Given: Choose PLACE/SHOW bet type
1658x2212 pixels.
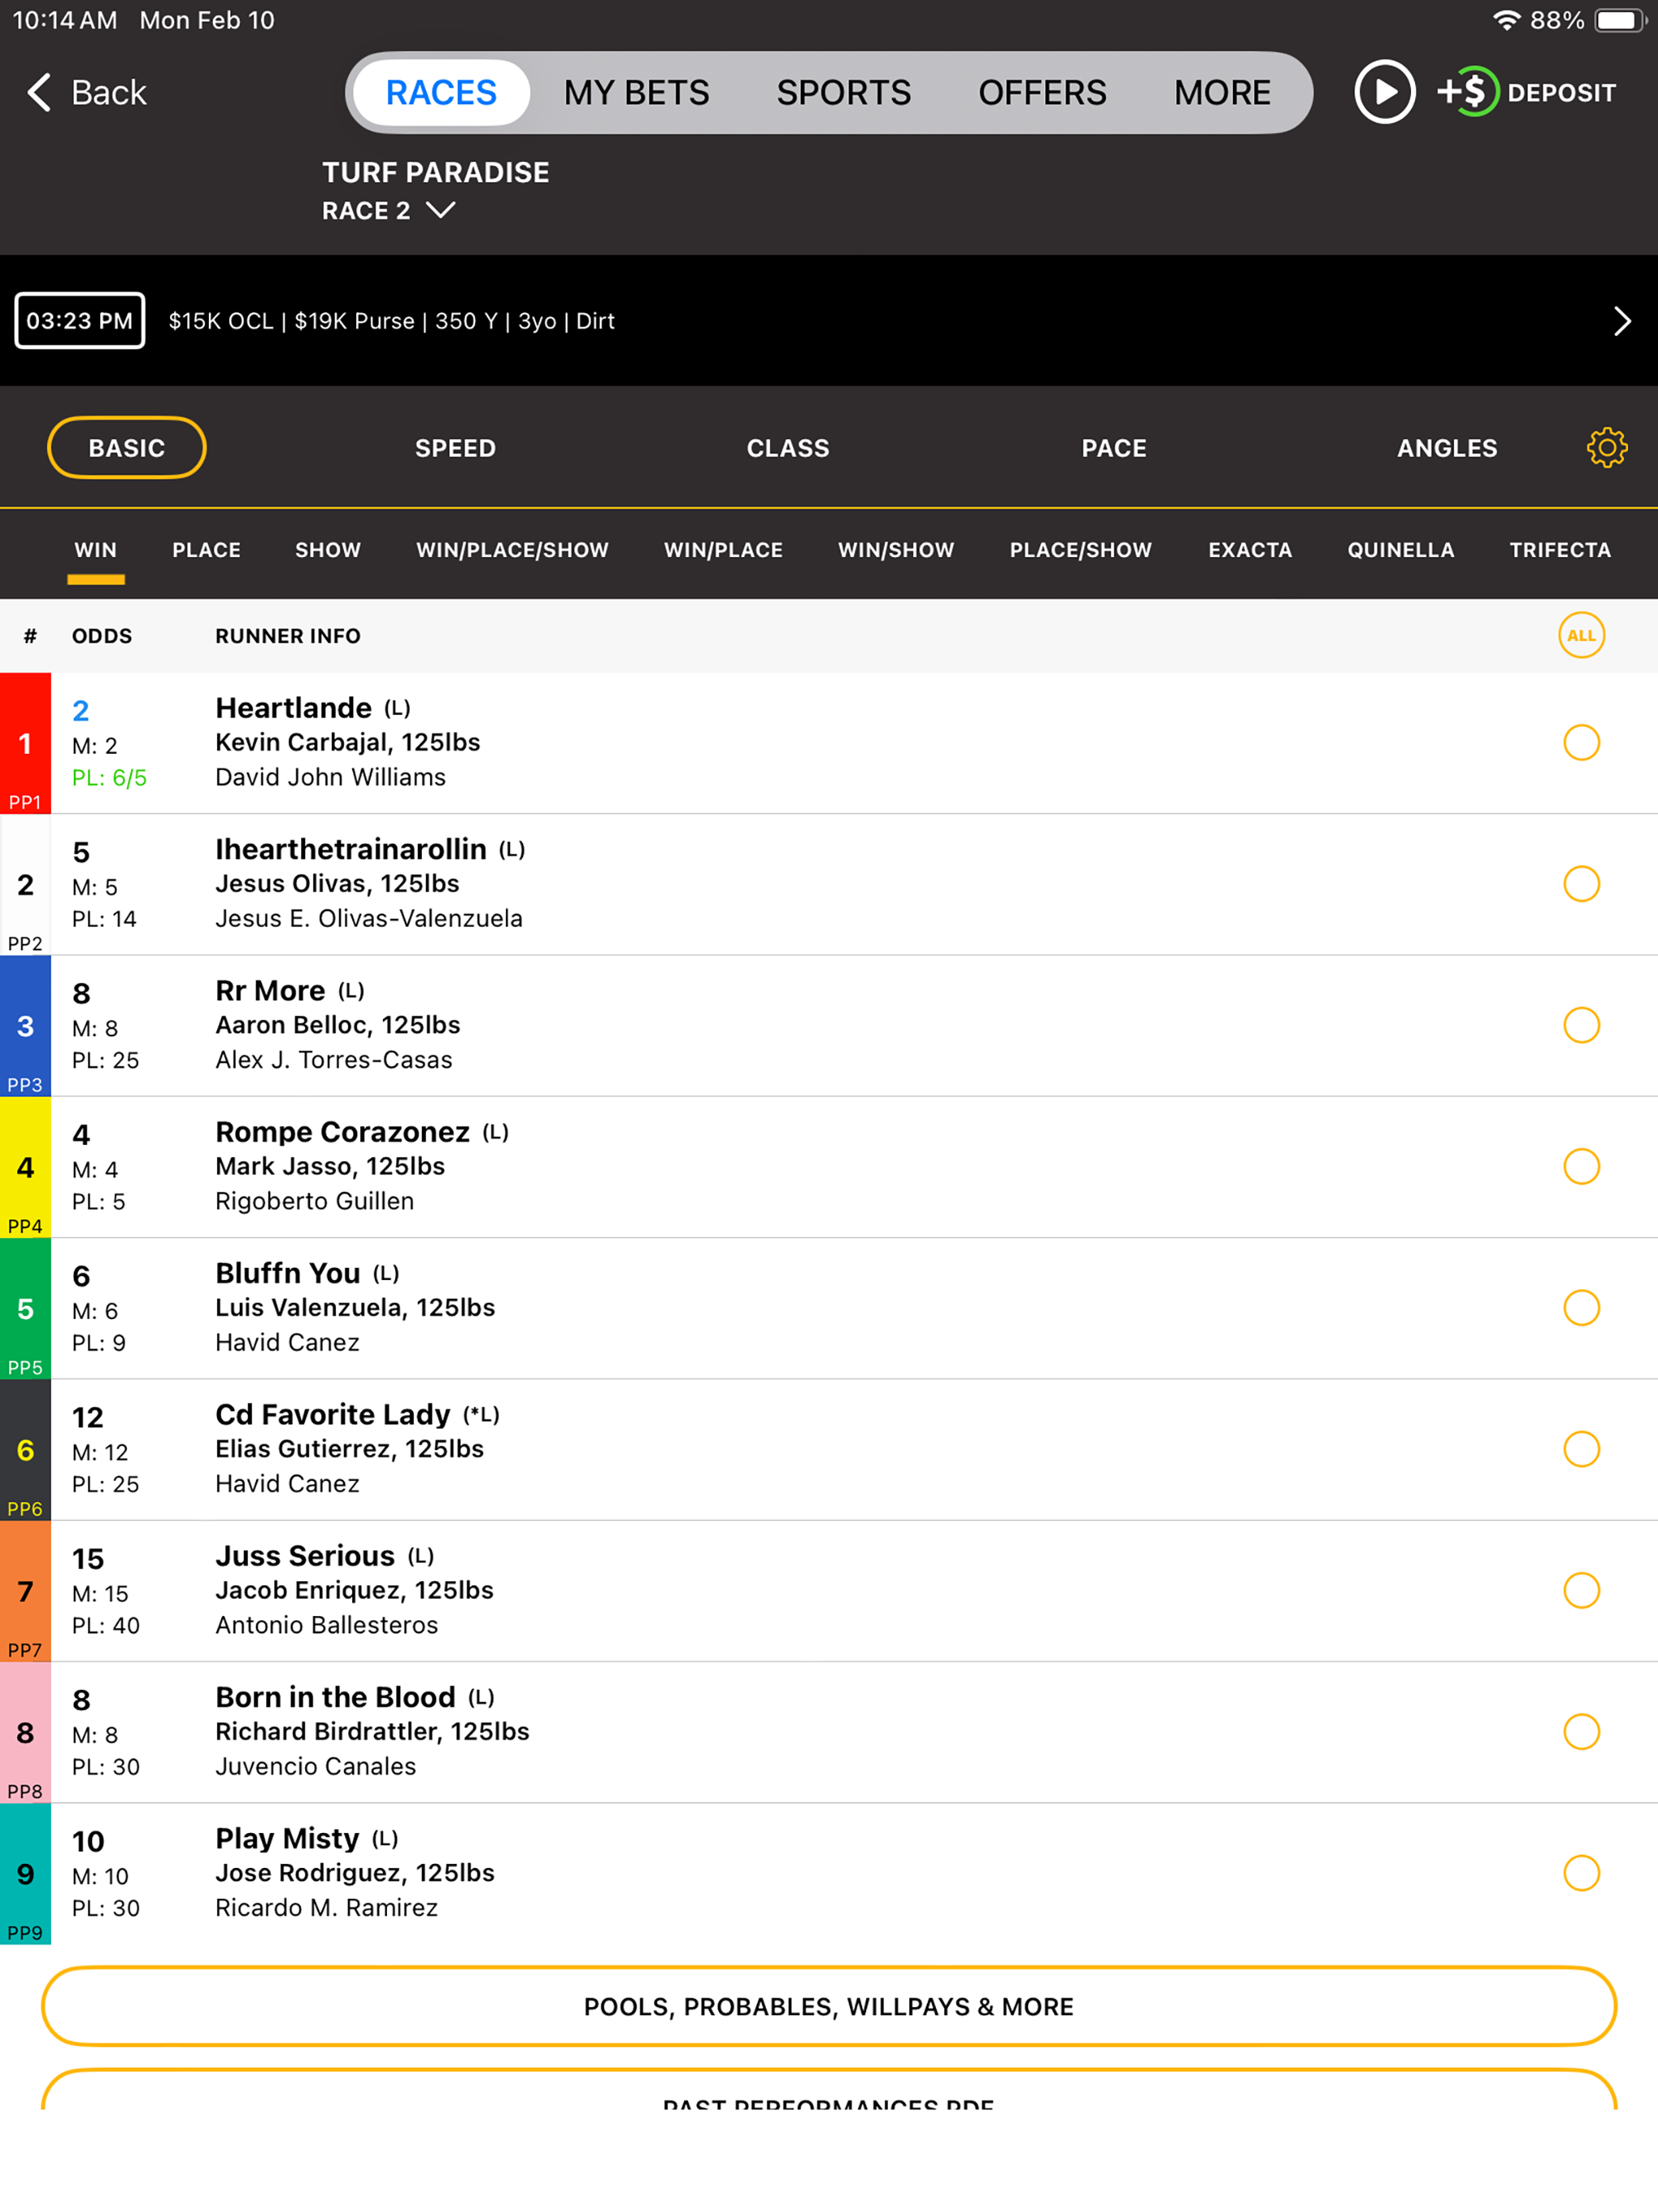Looking at the screenshot, I should (x=1080, y=549).
